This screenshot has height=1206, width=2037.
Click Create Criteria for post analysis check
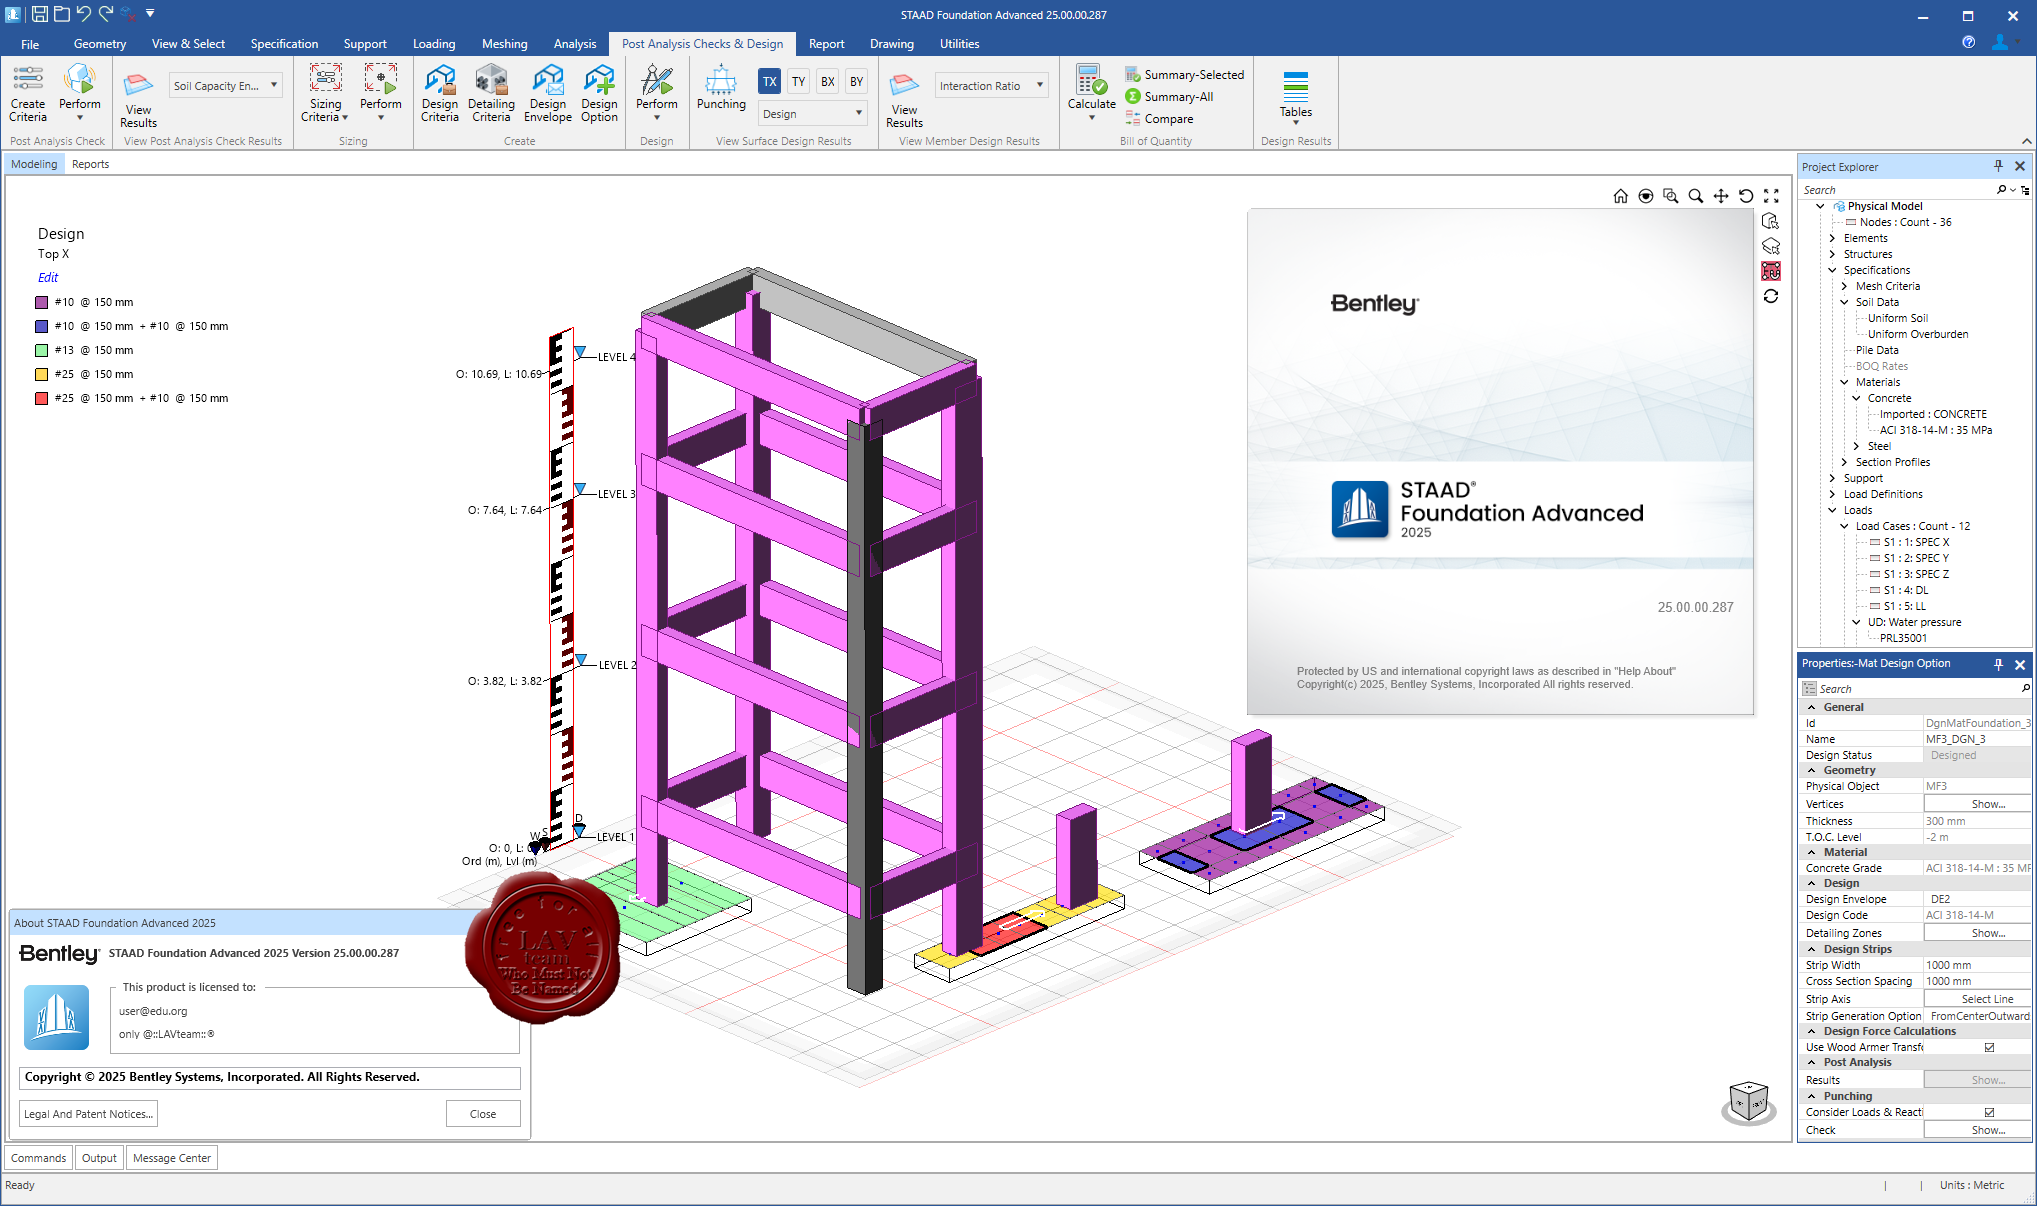coord(28,94)
